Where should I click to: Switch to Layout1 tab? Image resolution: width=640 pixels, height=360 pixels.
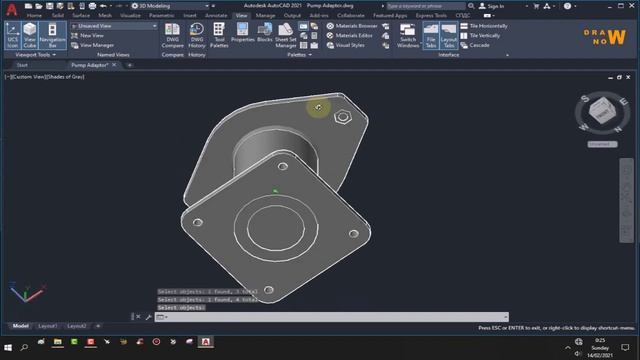click(x=48, y=326)
